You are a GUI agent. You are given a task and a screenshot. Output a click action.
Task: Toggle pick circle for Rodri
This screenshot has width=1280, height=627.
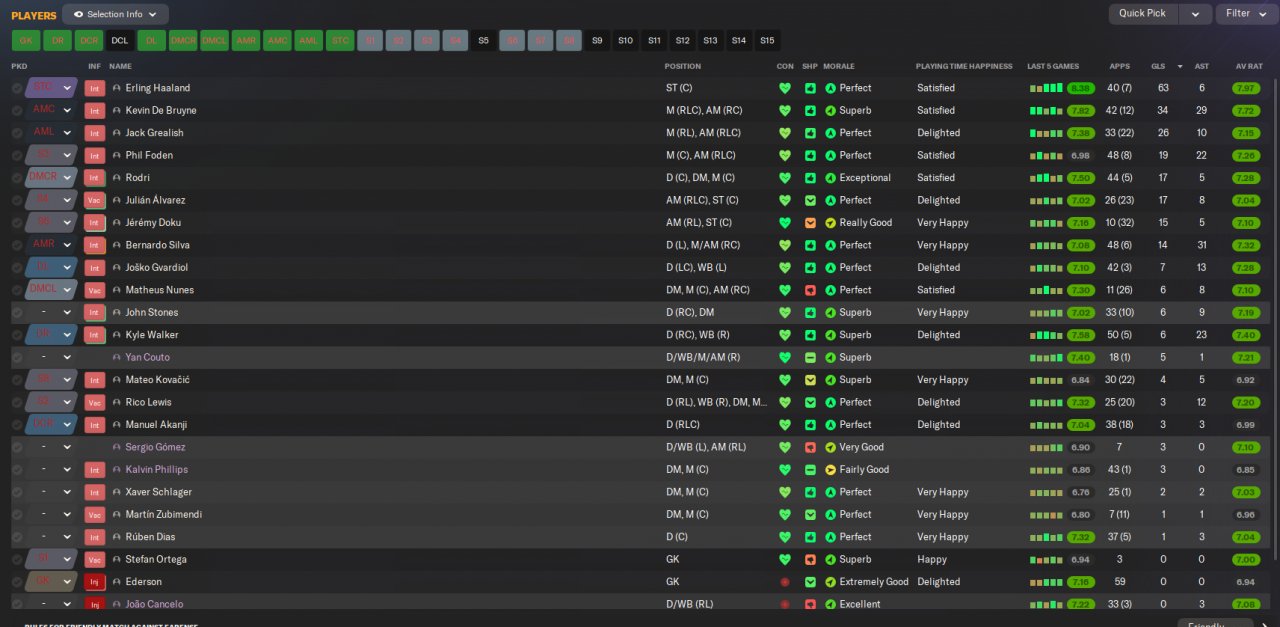coord(17,178)
